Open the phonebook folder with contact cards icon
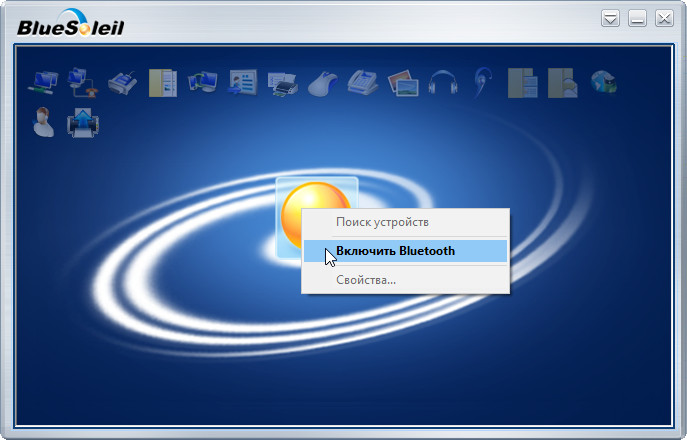Screen dimensions: 687x440 pos(523,82)
